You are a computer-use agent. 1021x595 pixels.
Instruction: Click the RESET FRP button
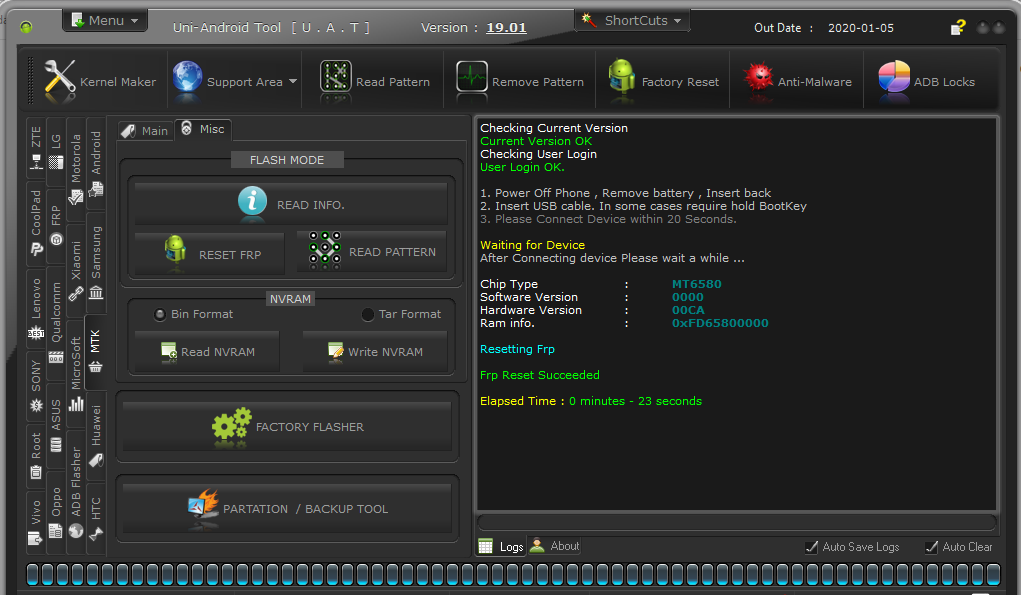[210, 253]
